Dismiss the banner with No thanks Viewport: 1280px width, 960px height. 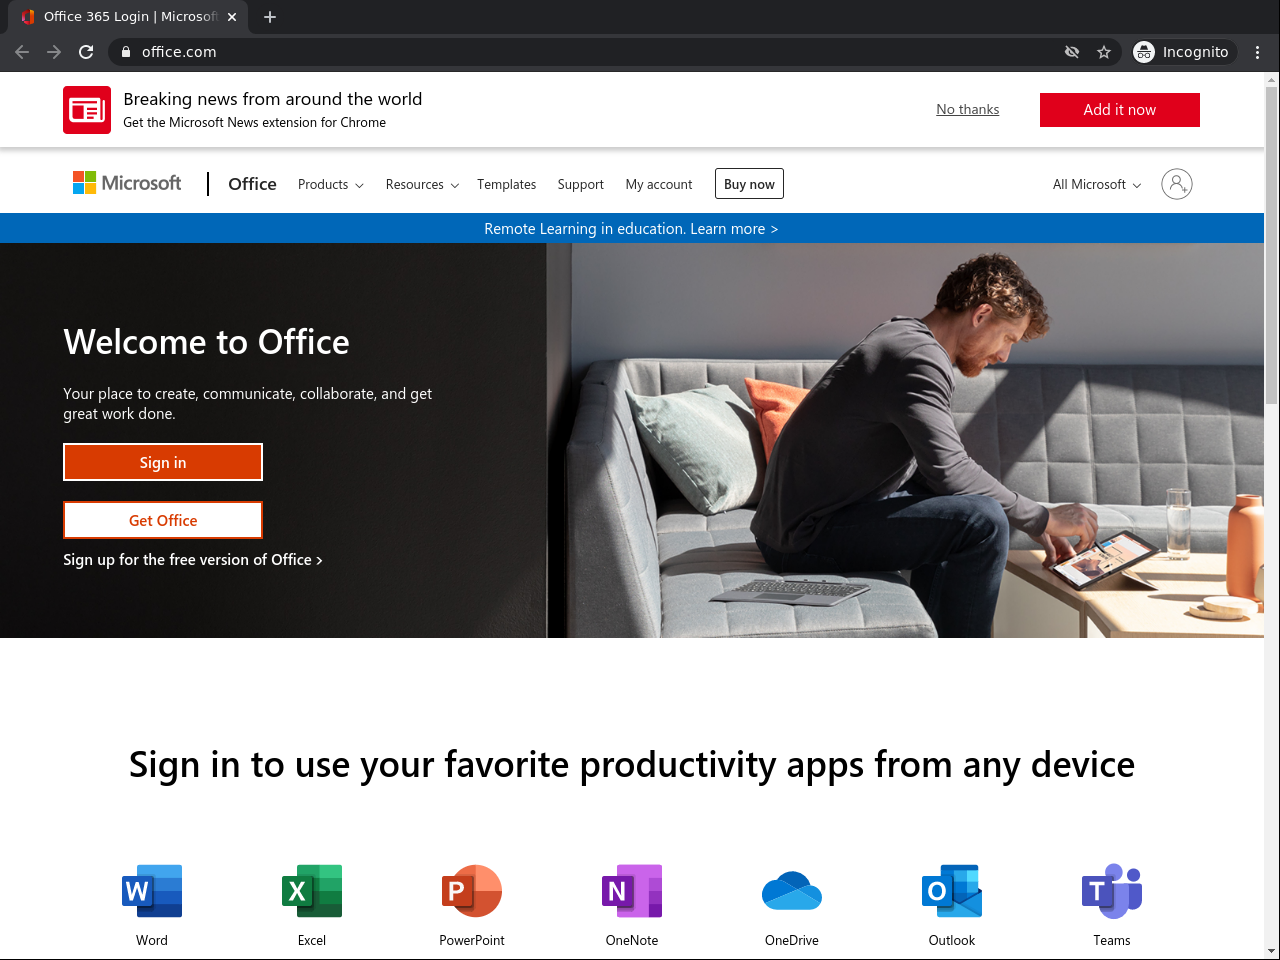coord(968,110)
